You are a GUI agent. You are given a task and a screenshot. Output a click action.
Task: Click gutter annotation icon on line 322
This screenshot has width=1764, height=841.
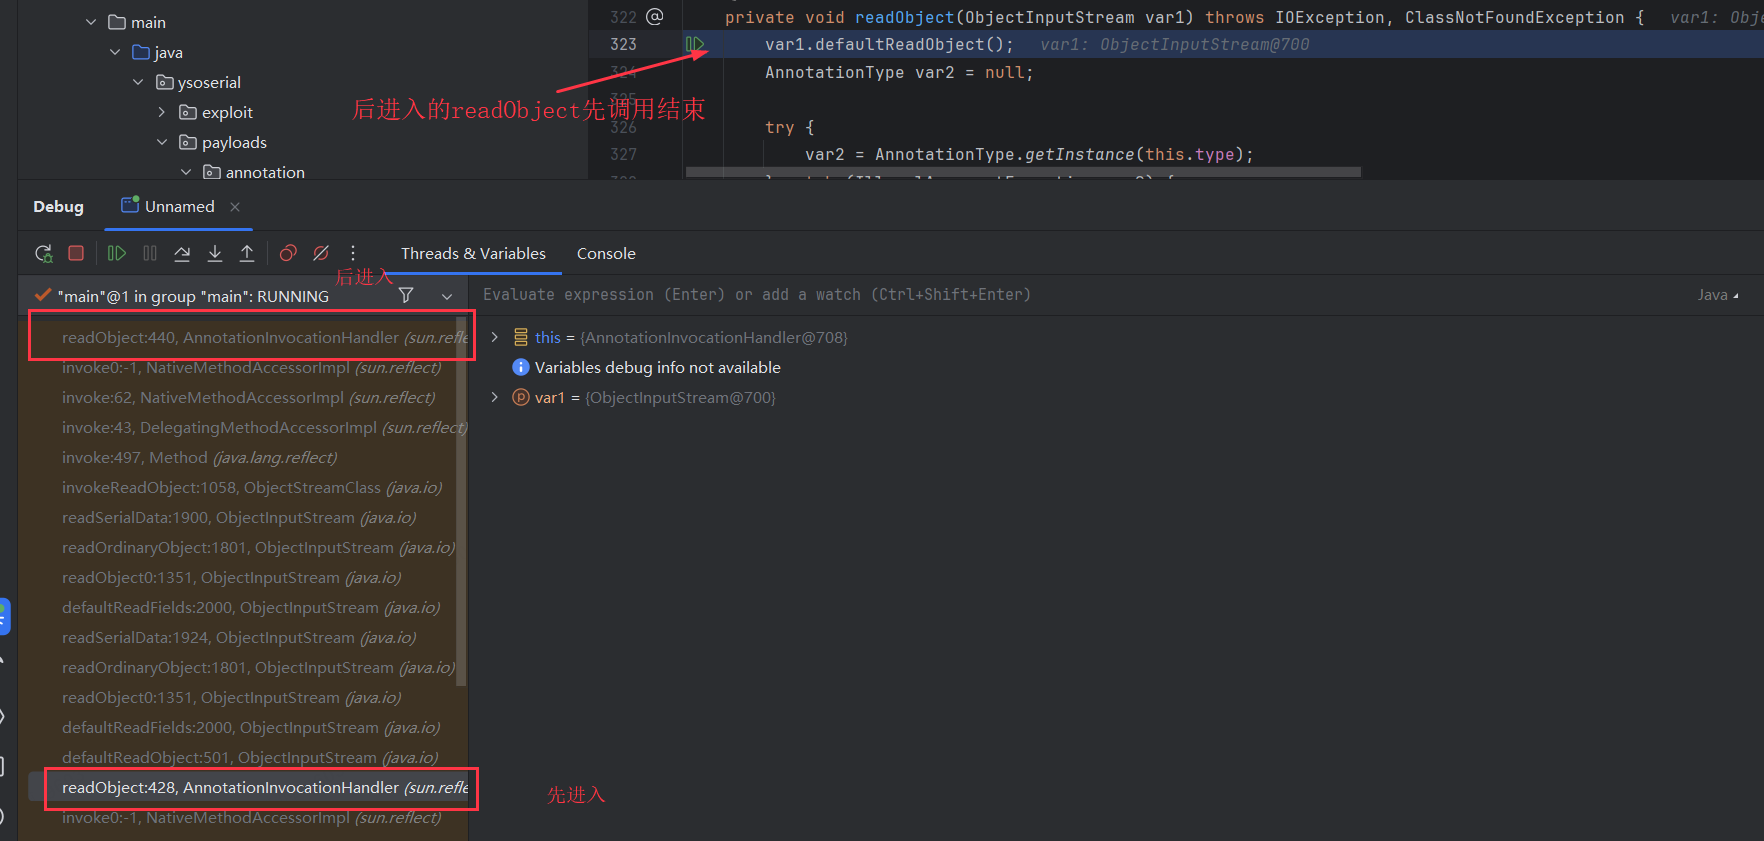pyautogui.click(x=655, y=16)
